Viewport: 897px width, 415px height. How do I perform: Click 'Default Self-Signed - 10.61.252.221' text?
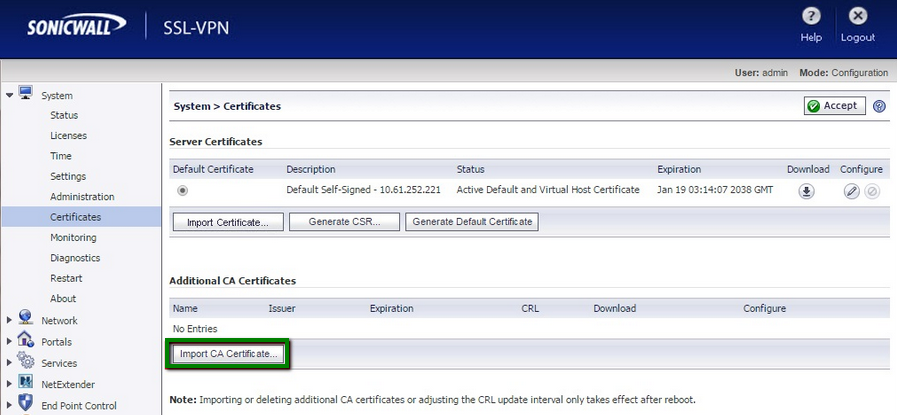363,189
